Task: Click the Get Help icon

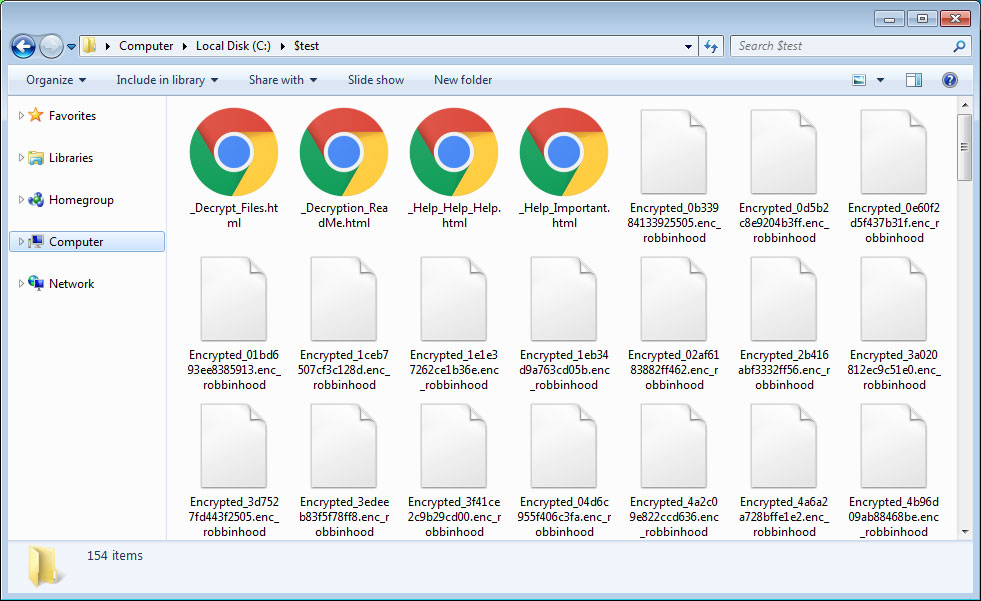Action: 948,79
